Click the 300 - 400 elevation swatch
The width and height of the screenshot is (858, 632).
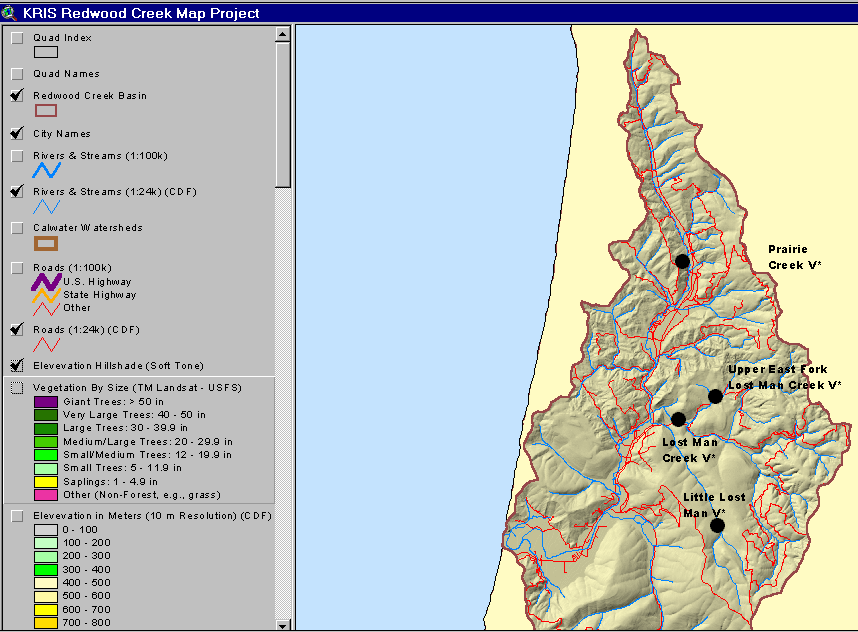click(46, 570)
